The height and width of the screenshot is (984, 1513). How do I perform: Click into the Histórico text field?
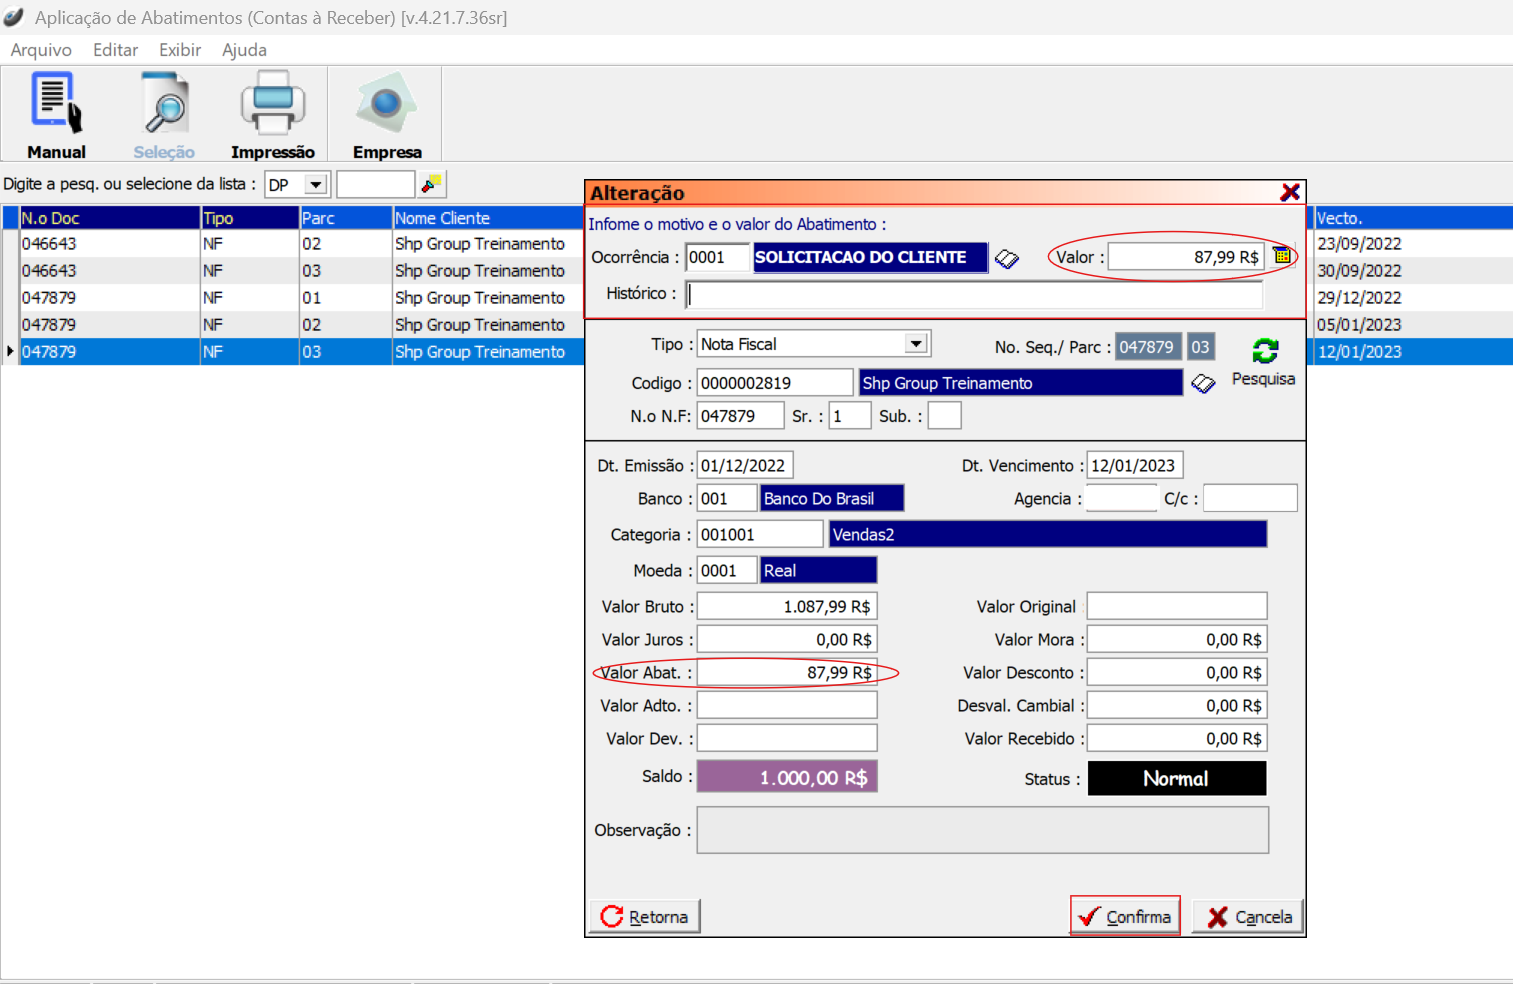pyautogui.click(x=975, y=295)
